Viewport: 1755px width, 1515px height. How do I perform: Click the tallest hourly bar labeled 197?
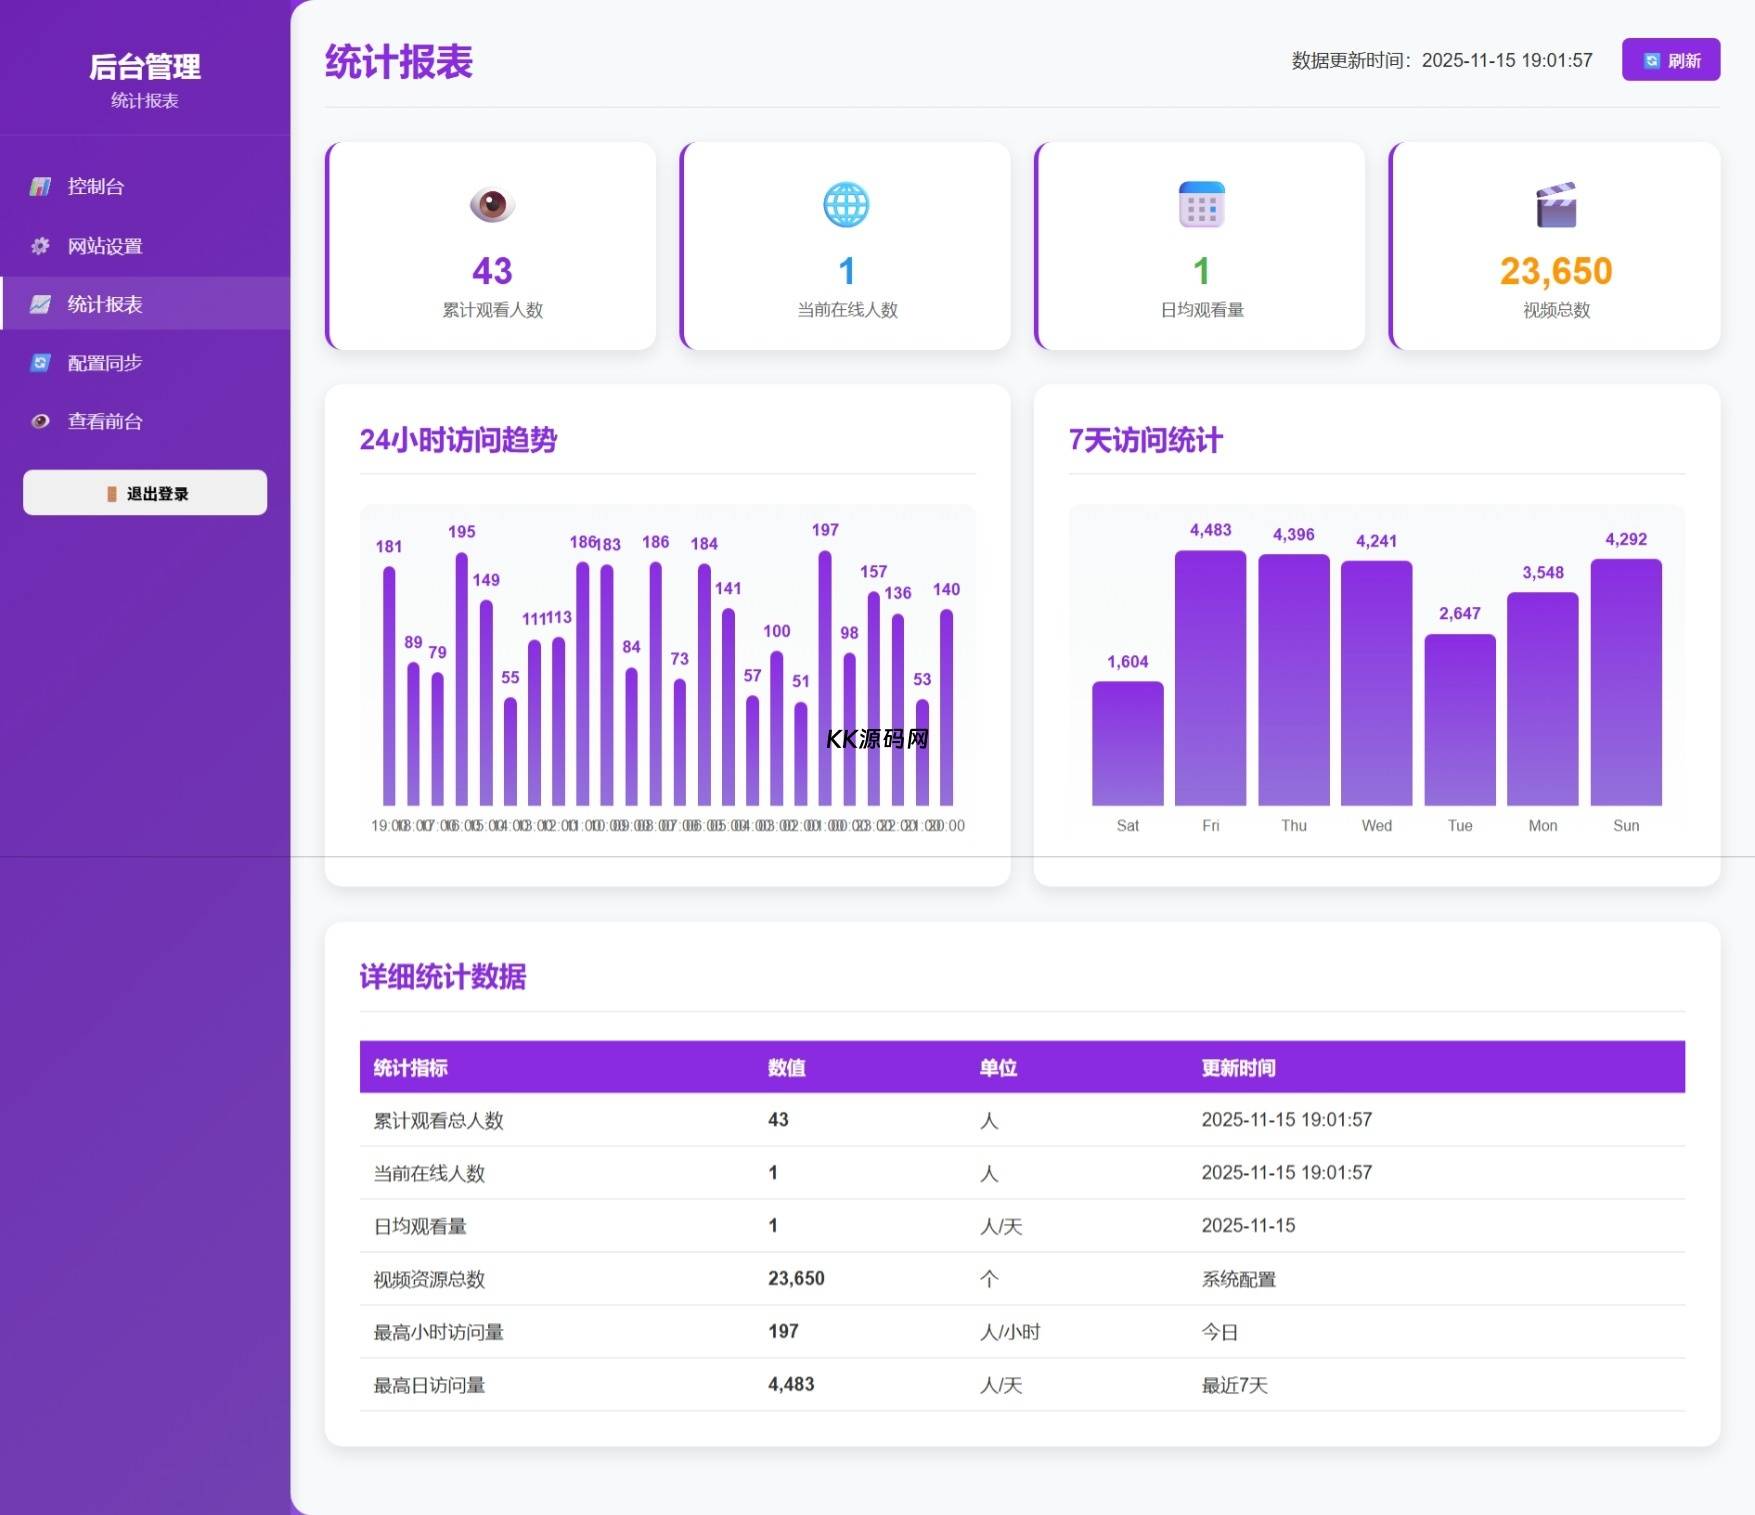click(825, 678)
